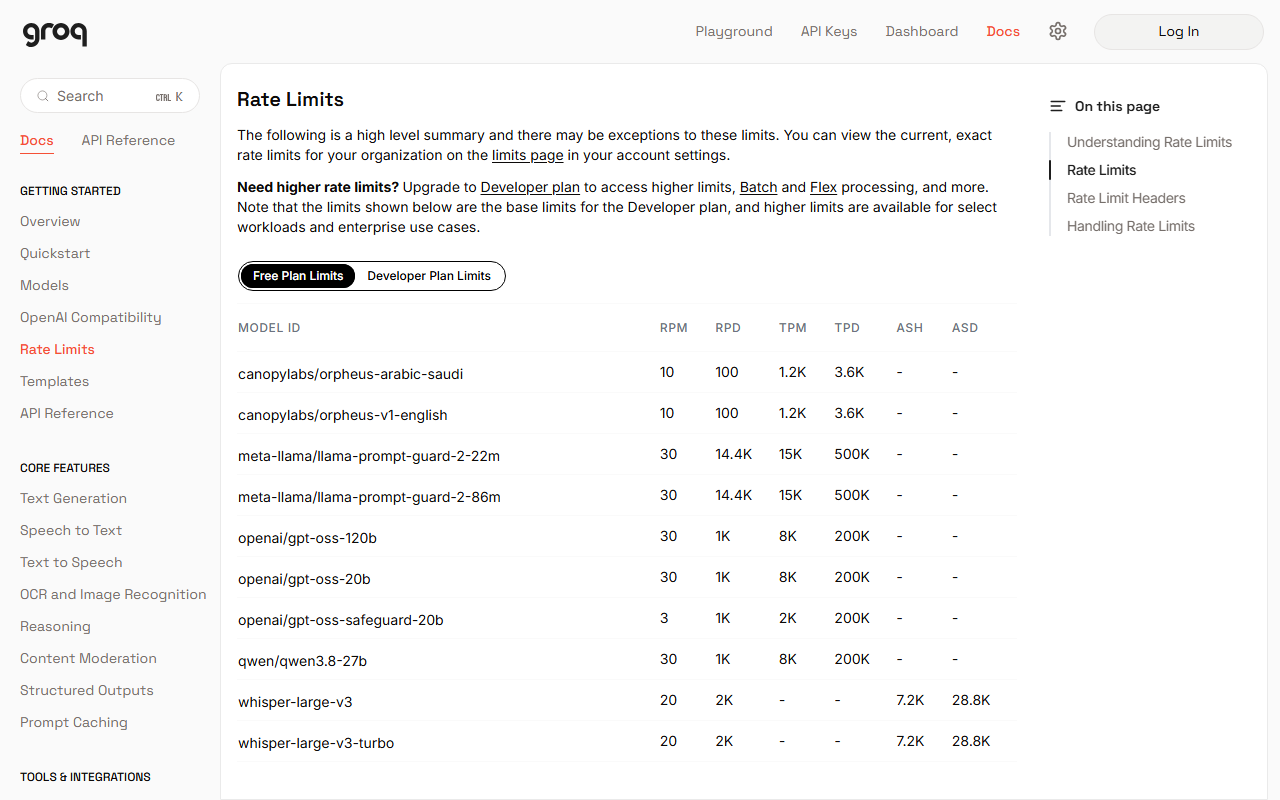
Task: Select Rate Limits in the sidebar
Action: (57, 349)
